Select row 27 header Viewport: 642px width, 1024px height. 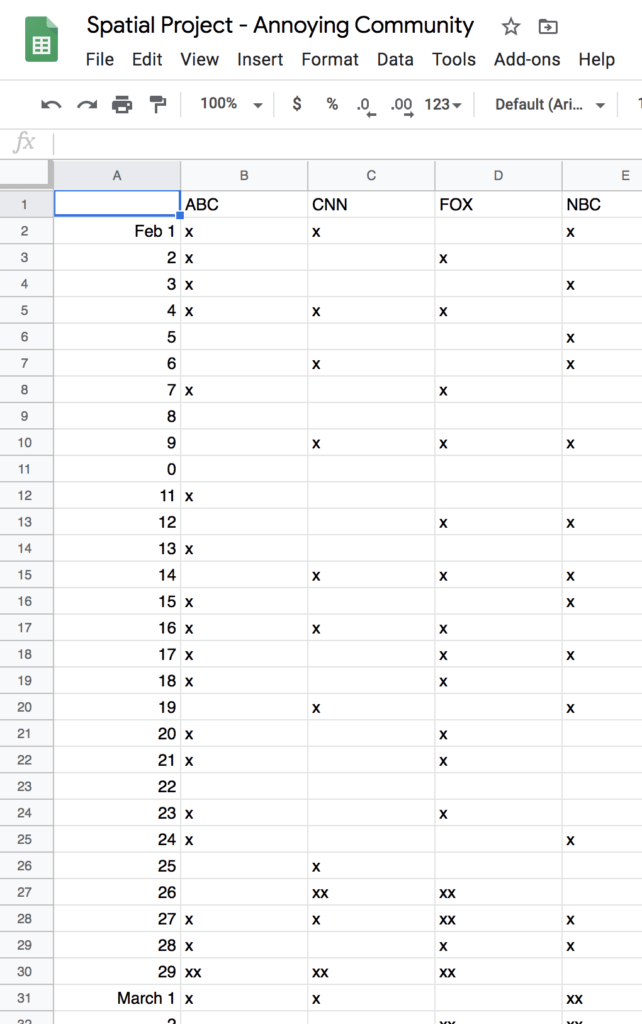pos(25,892)
